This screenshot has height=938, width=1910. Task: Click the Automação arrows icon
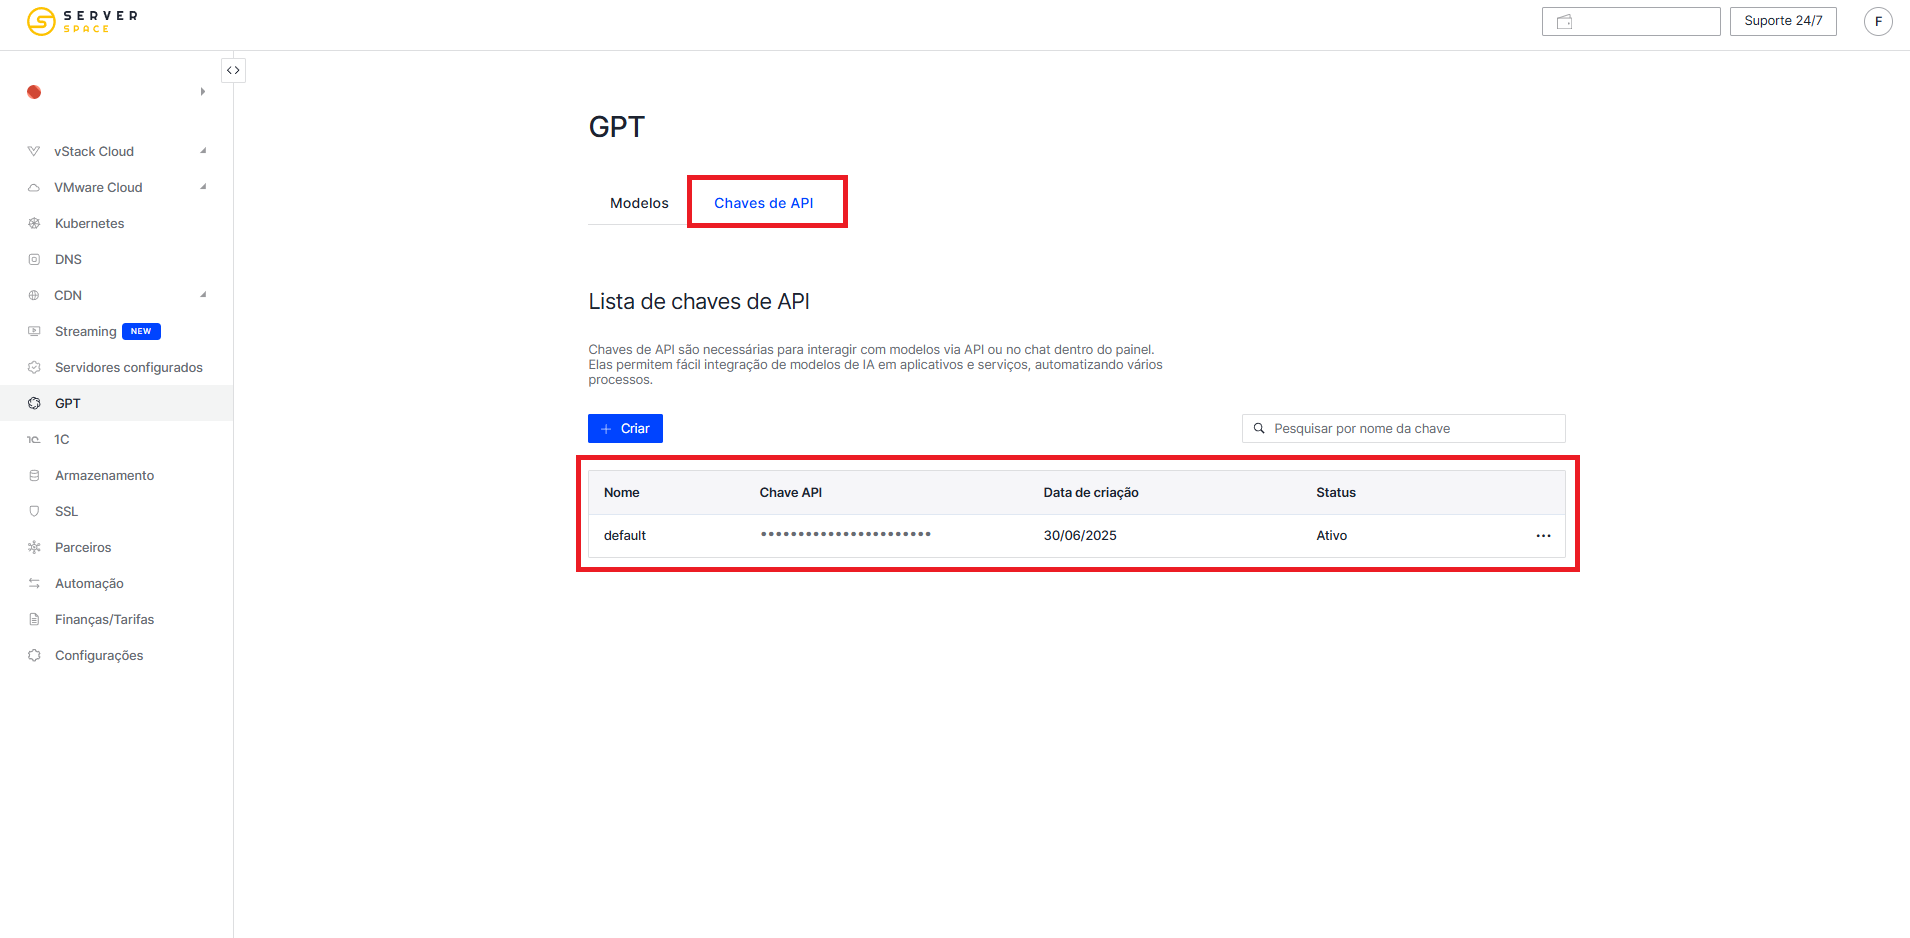click(34, 583)
